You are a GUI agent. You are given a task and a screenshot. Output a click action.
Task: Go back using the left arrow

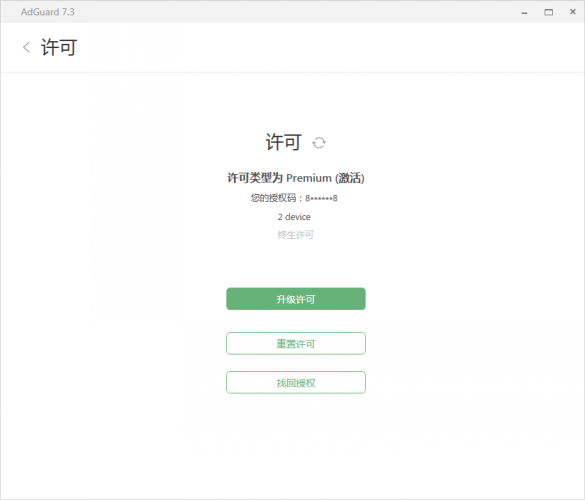tap(26, 47)
